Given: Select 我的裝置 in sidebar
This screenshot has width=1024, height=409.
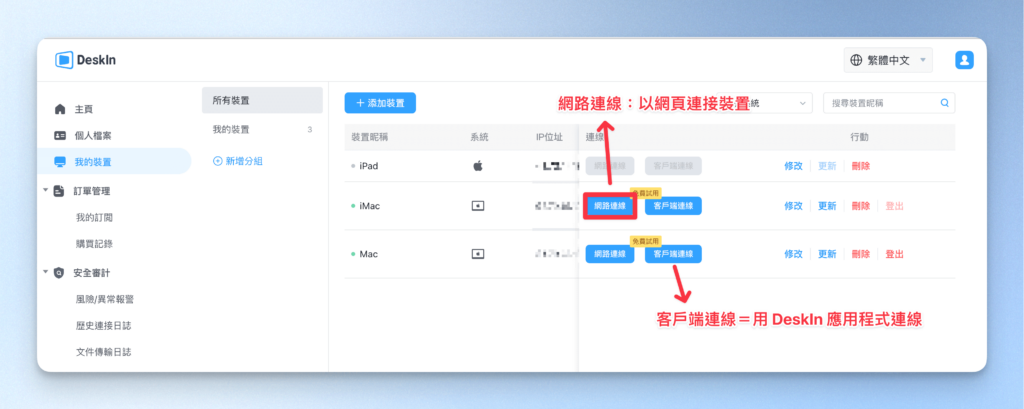Looking at the screenshot, I should click(114, 162).
